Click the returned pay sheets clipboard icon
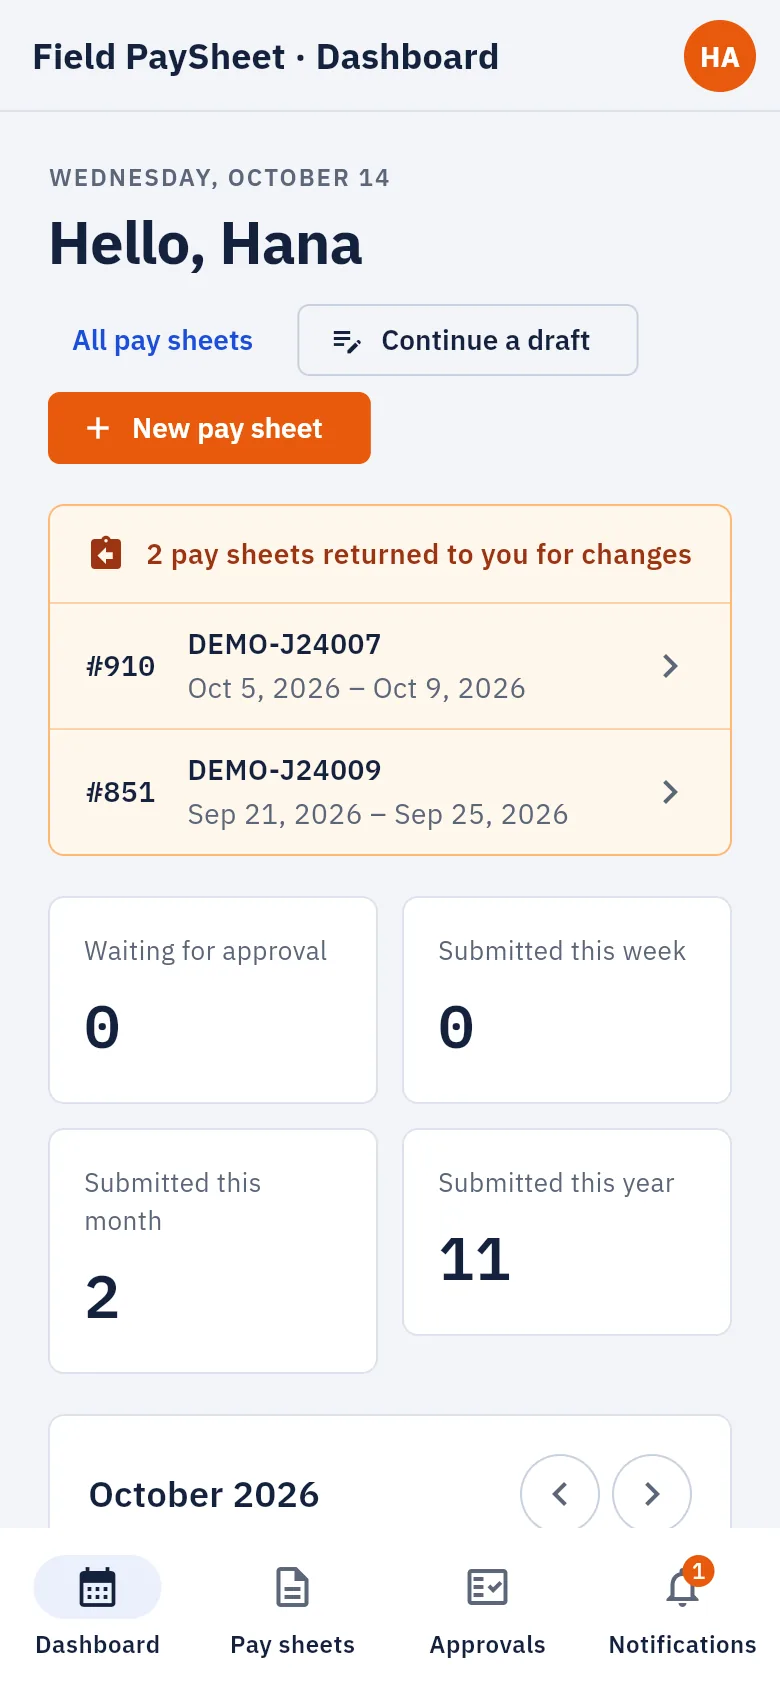780x1688 pixels. pyautogui.click(x=106, y=554)
